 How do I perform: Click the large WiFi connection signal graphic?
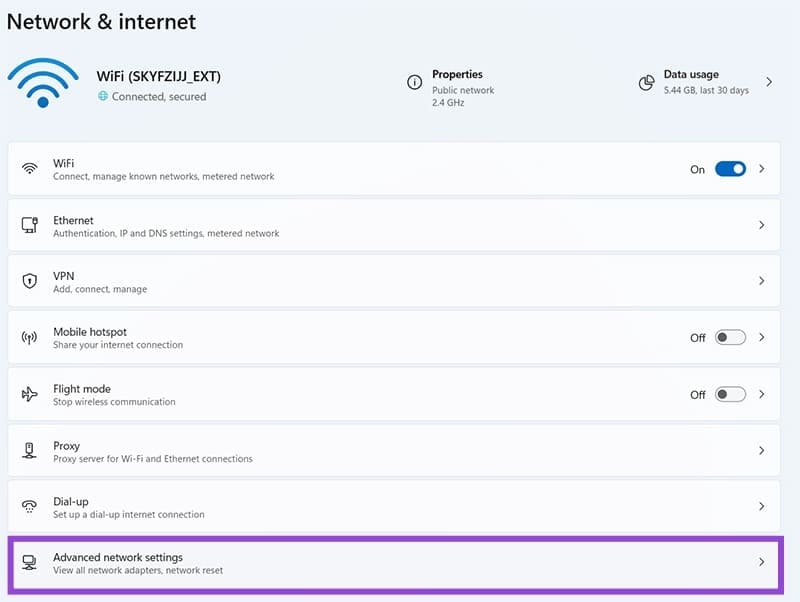[42, 83]
